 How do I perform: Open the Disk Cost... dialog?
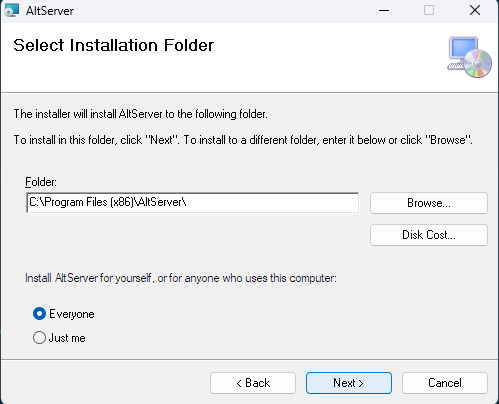pyautogui.click(x=429, y=235)
